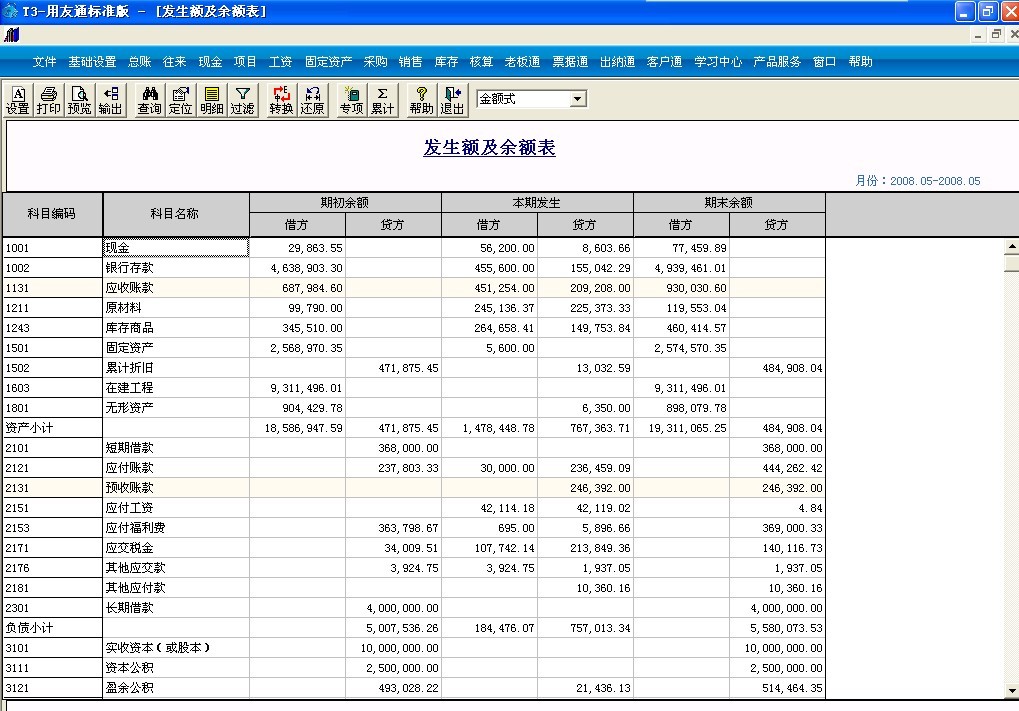Image resolution: width=1019 pixels, height=711 pixels.
Task: Expand the 金额式 format dropdown
Action: tap(577, 99)
